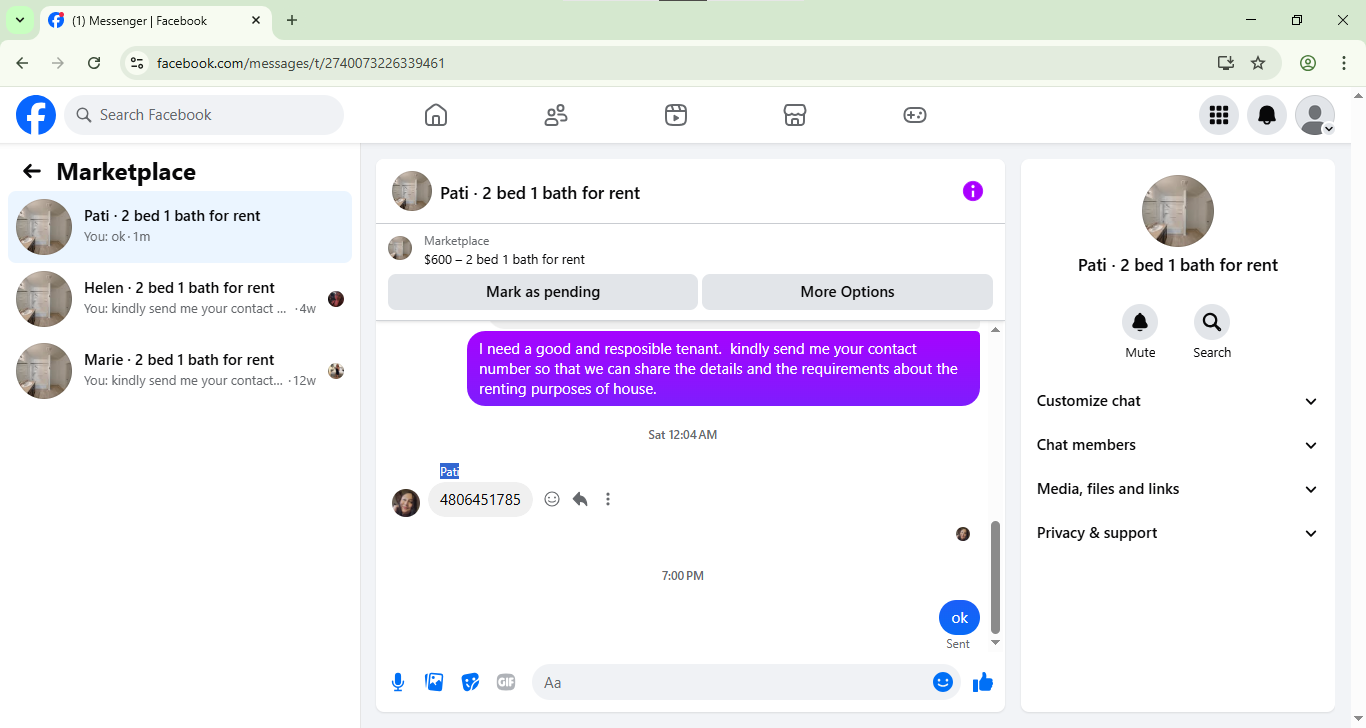Click the install app icon in address bar

[1226, 63]
